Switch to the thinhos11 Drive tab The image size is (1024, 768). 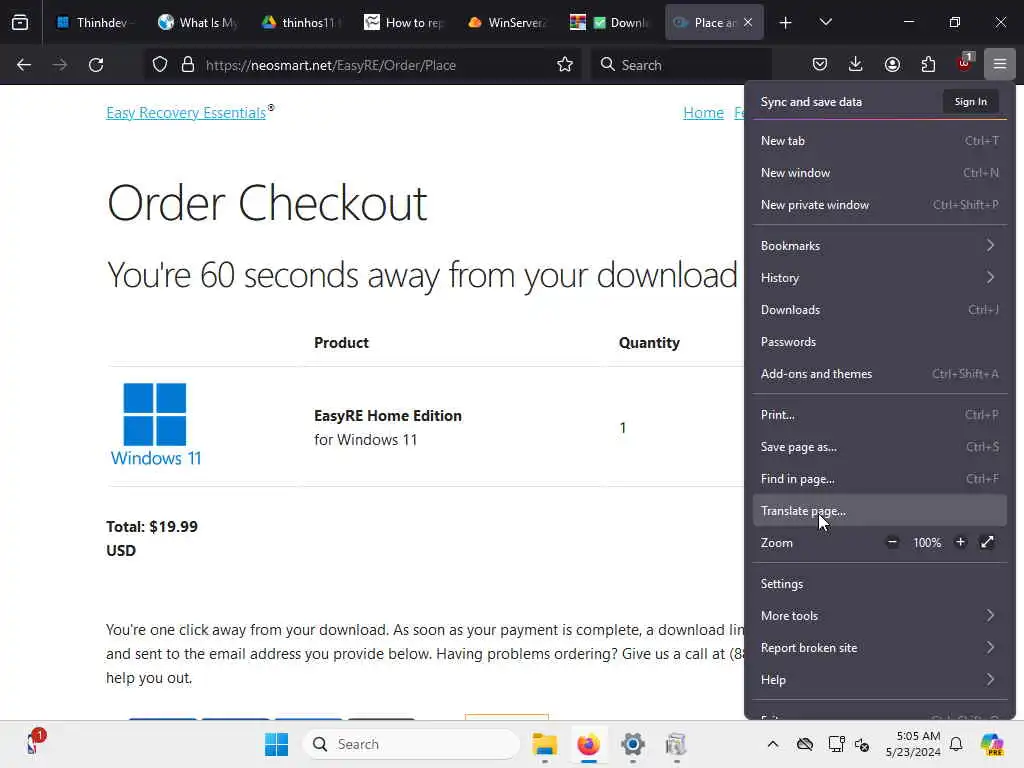click(x=300, y=22)
